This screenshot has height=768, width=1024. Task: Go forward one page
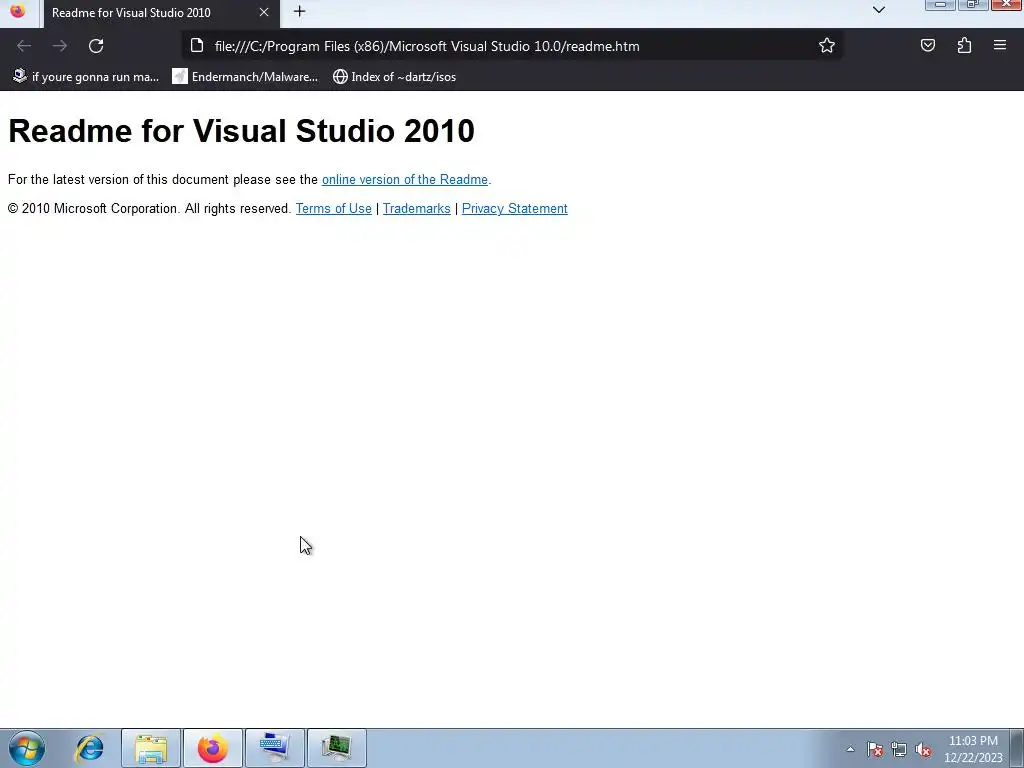coord(60,46)
